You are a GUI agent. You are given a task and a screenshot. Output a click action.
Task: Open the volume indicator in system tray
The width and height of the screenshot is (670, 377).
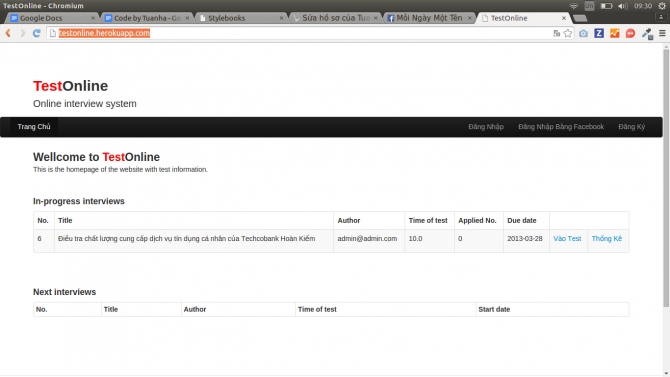(x=623, y=6)
